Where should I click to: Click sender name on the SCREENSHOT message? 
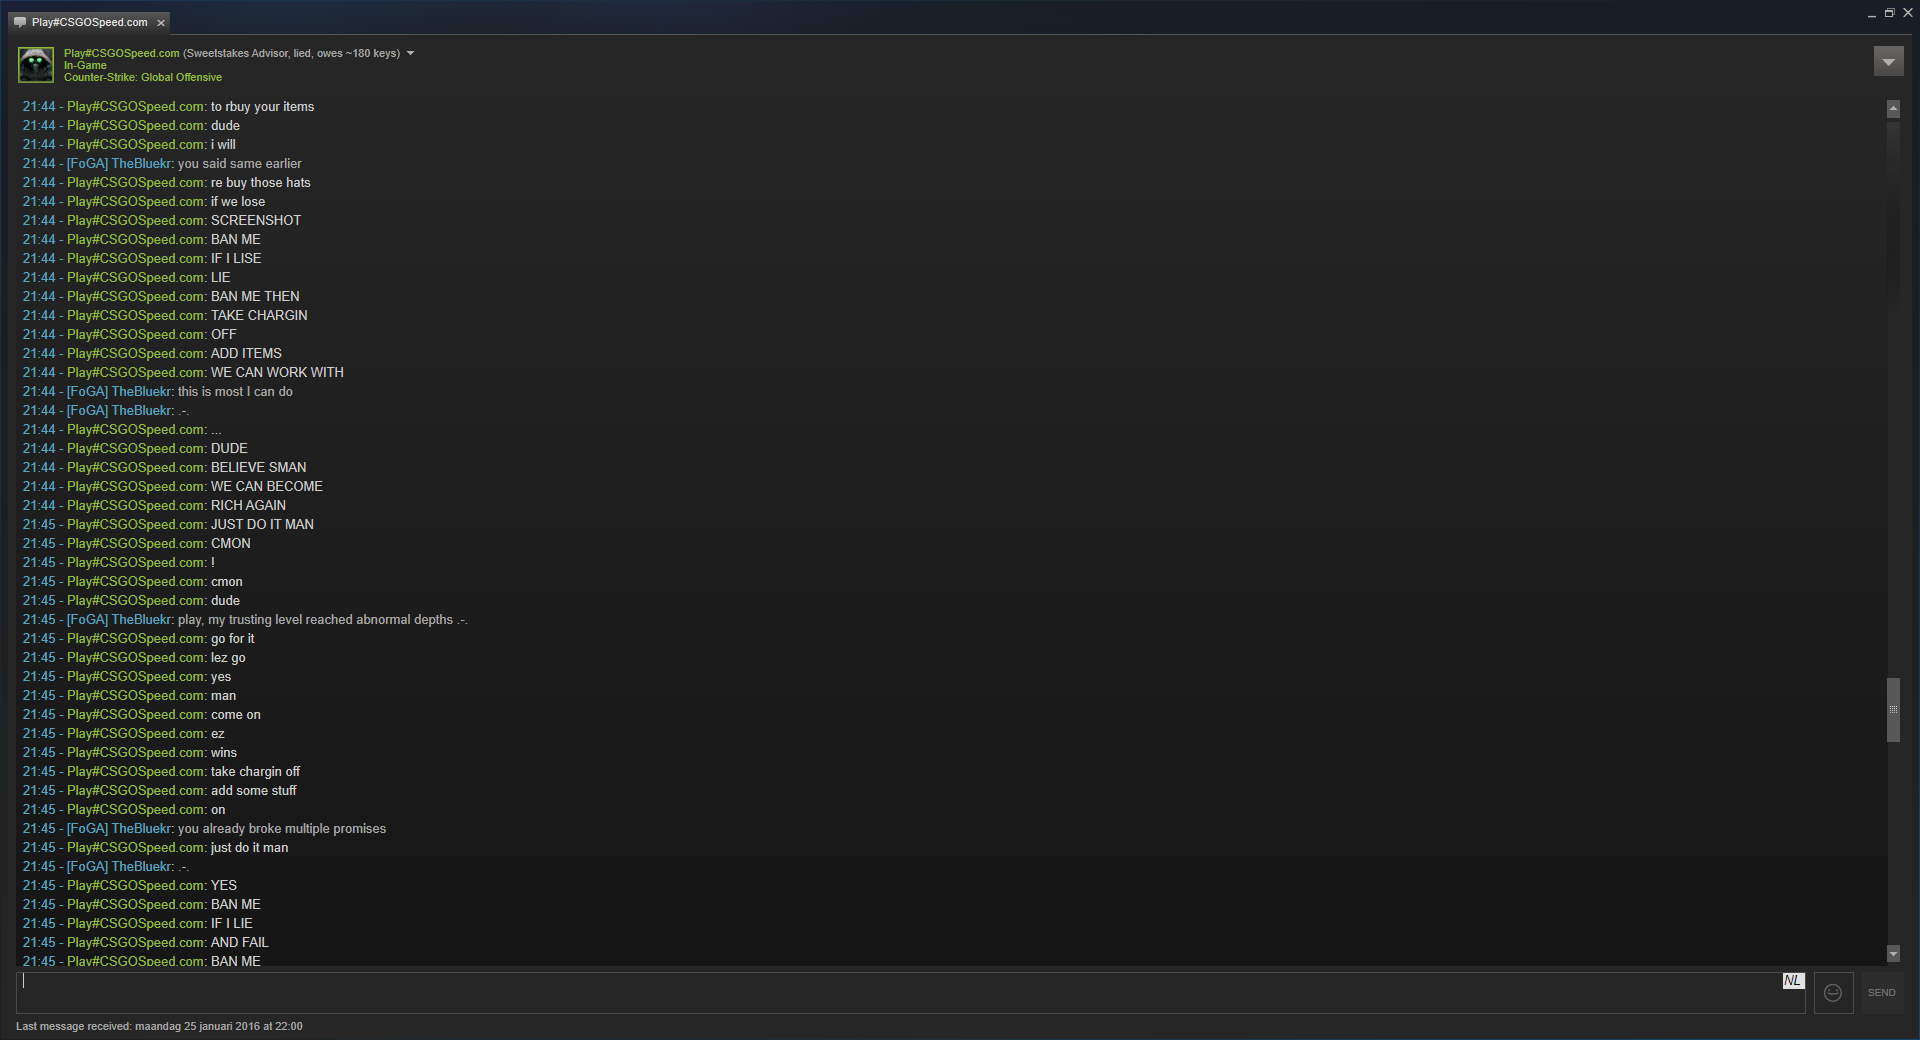coord(137,221)
